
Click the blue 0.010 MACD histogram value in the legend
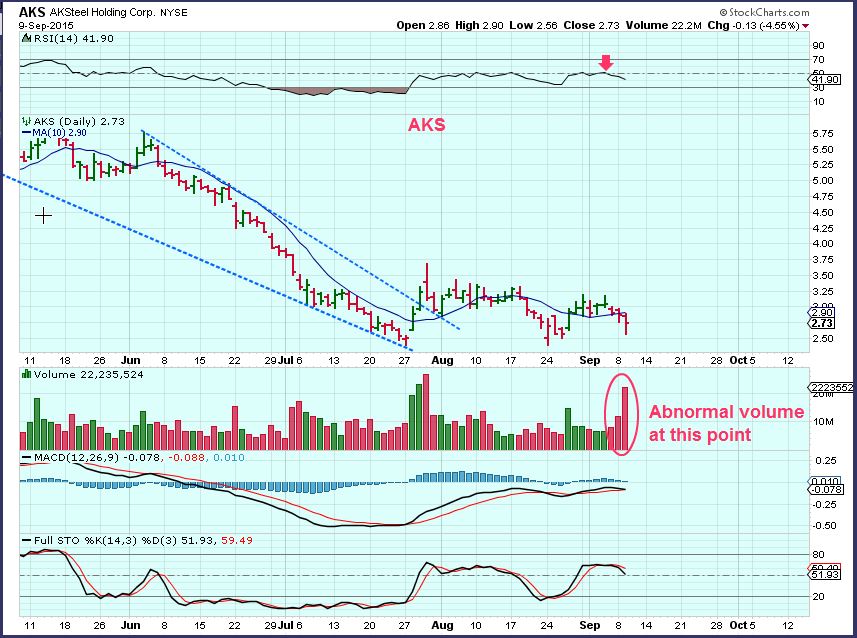click(x=228, y=458)
